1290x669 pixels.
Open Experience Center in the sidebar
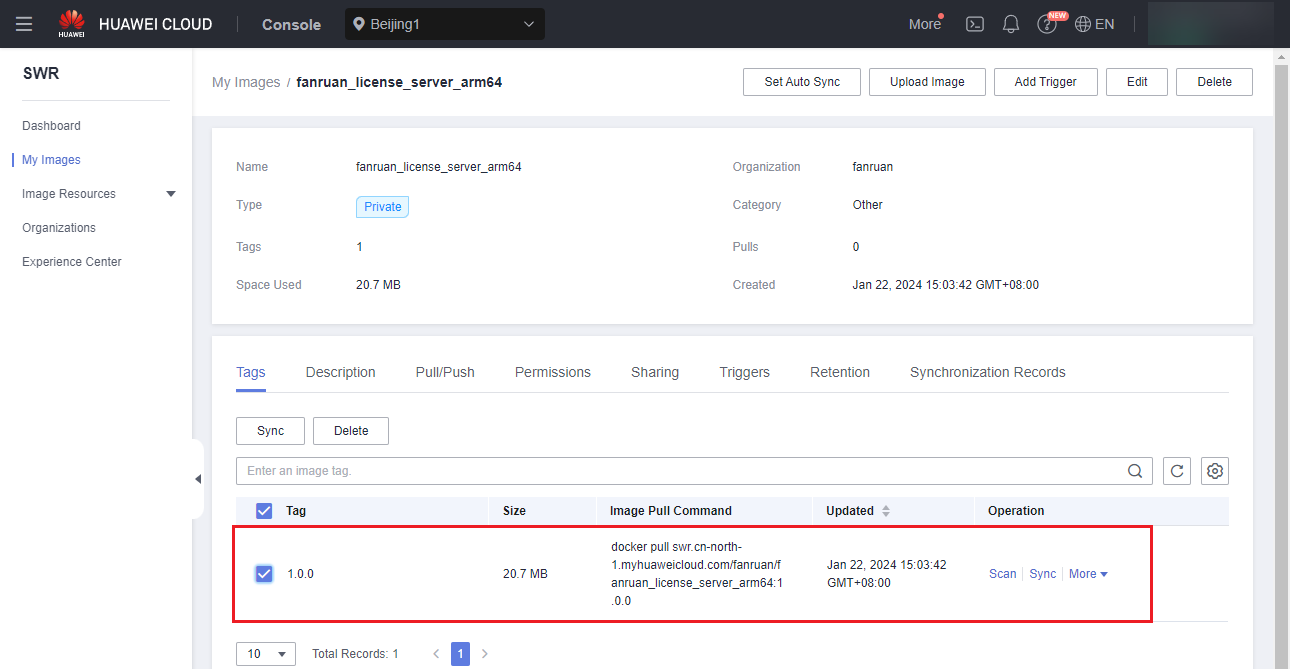click(x=72, y=262)
